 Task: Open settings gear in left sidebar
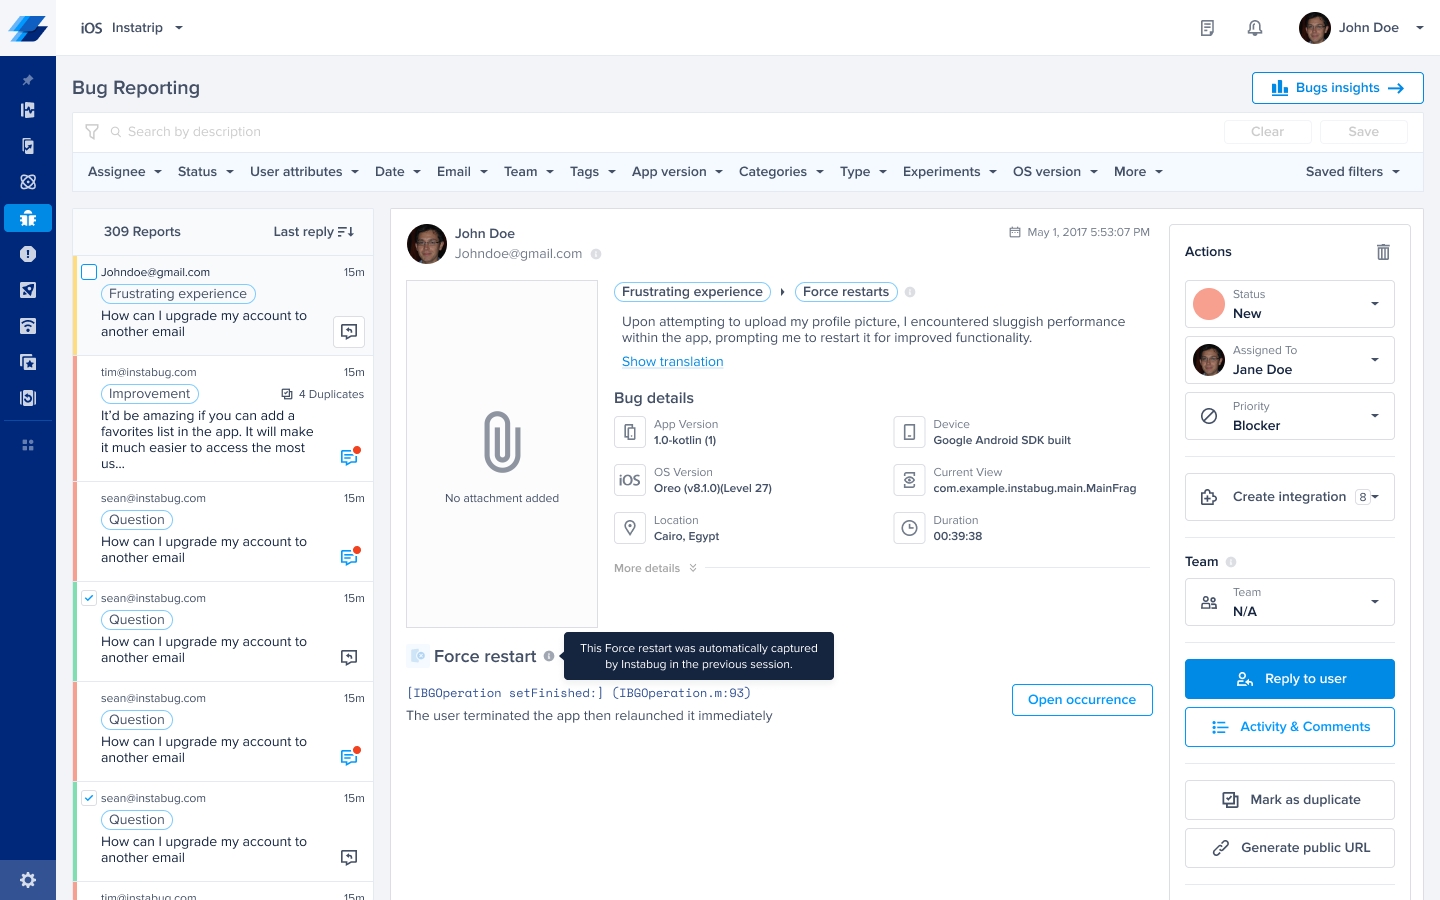pos(28,880)
